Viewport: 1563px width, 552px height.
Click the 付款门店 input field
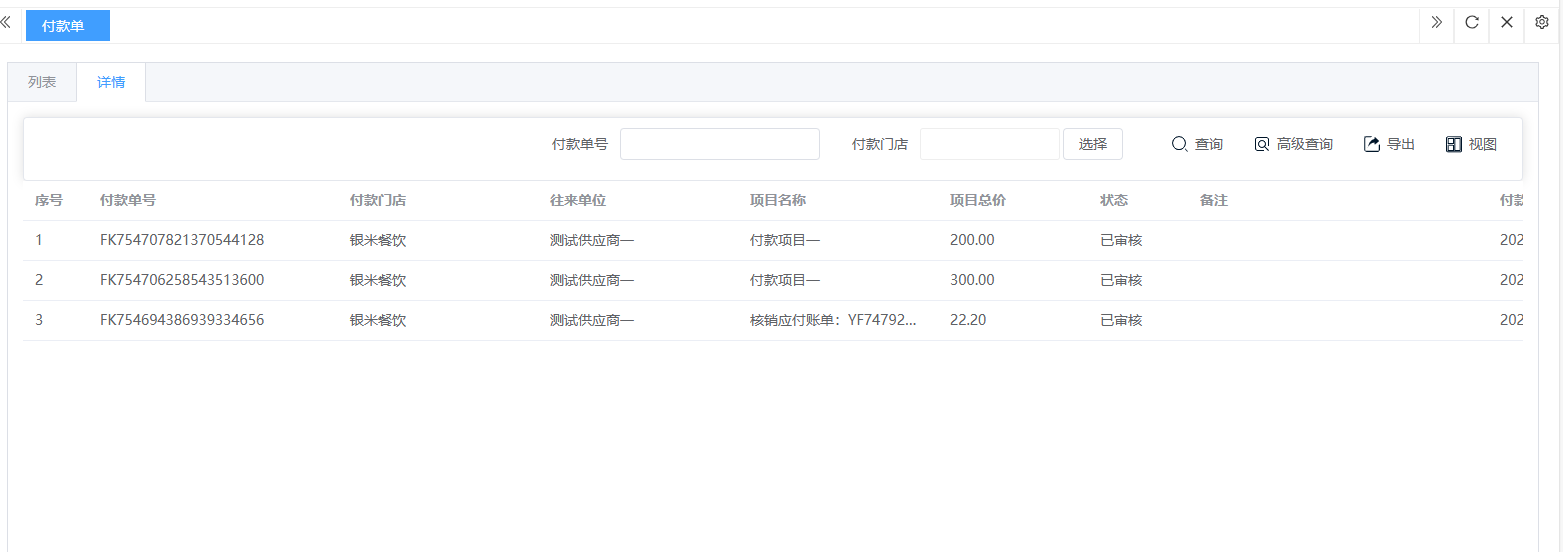pyautogui.click(x=989, y=144)
